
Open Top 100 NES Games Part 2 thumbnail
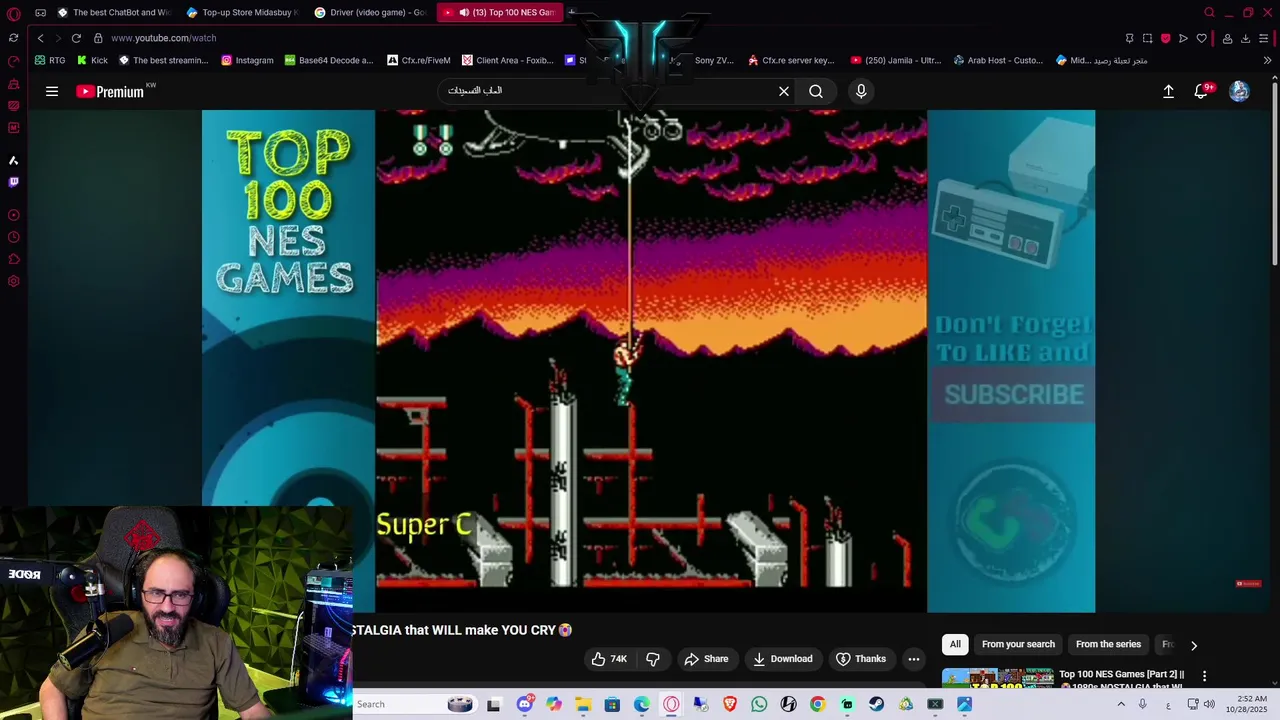(x=997, y=679)
